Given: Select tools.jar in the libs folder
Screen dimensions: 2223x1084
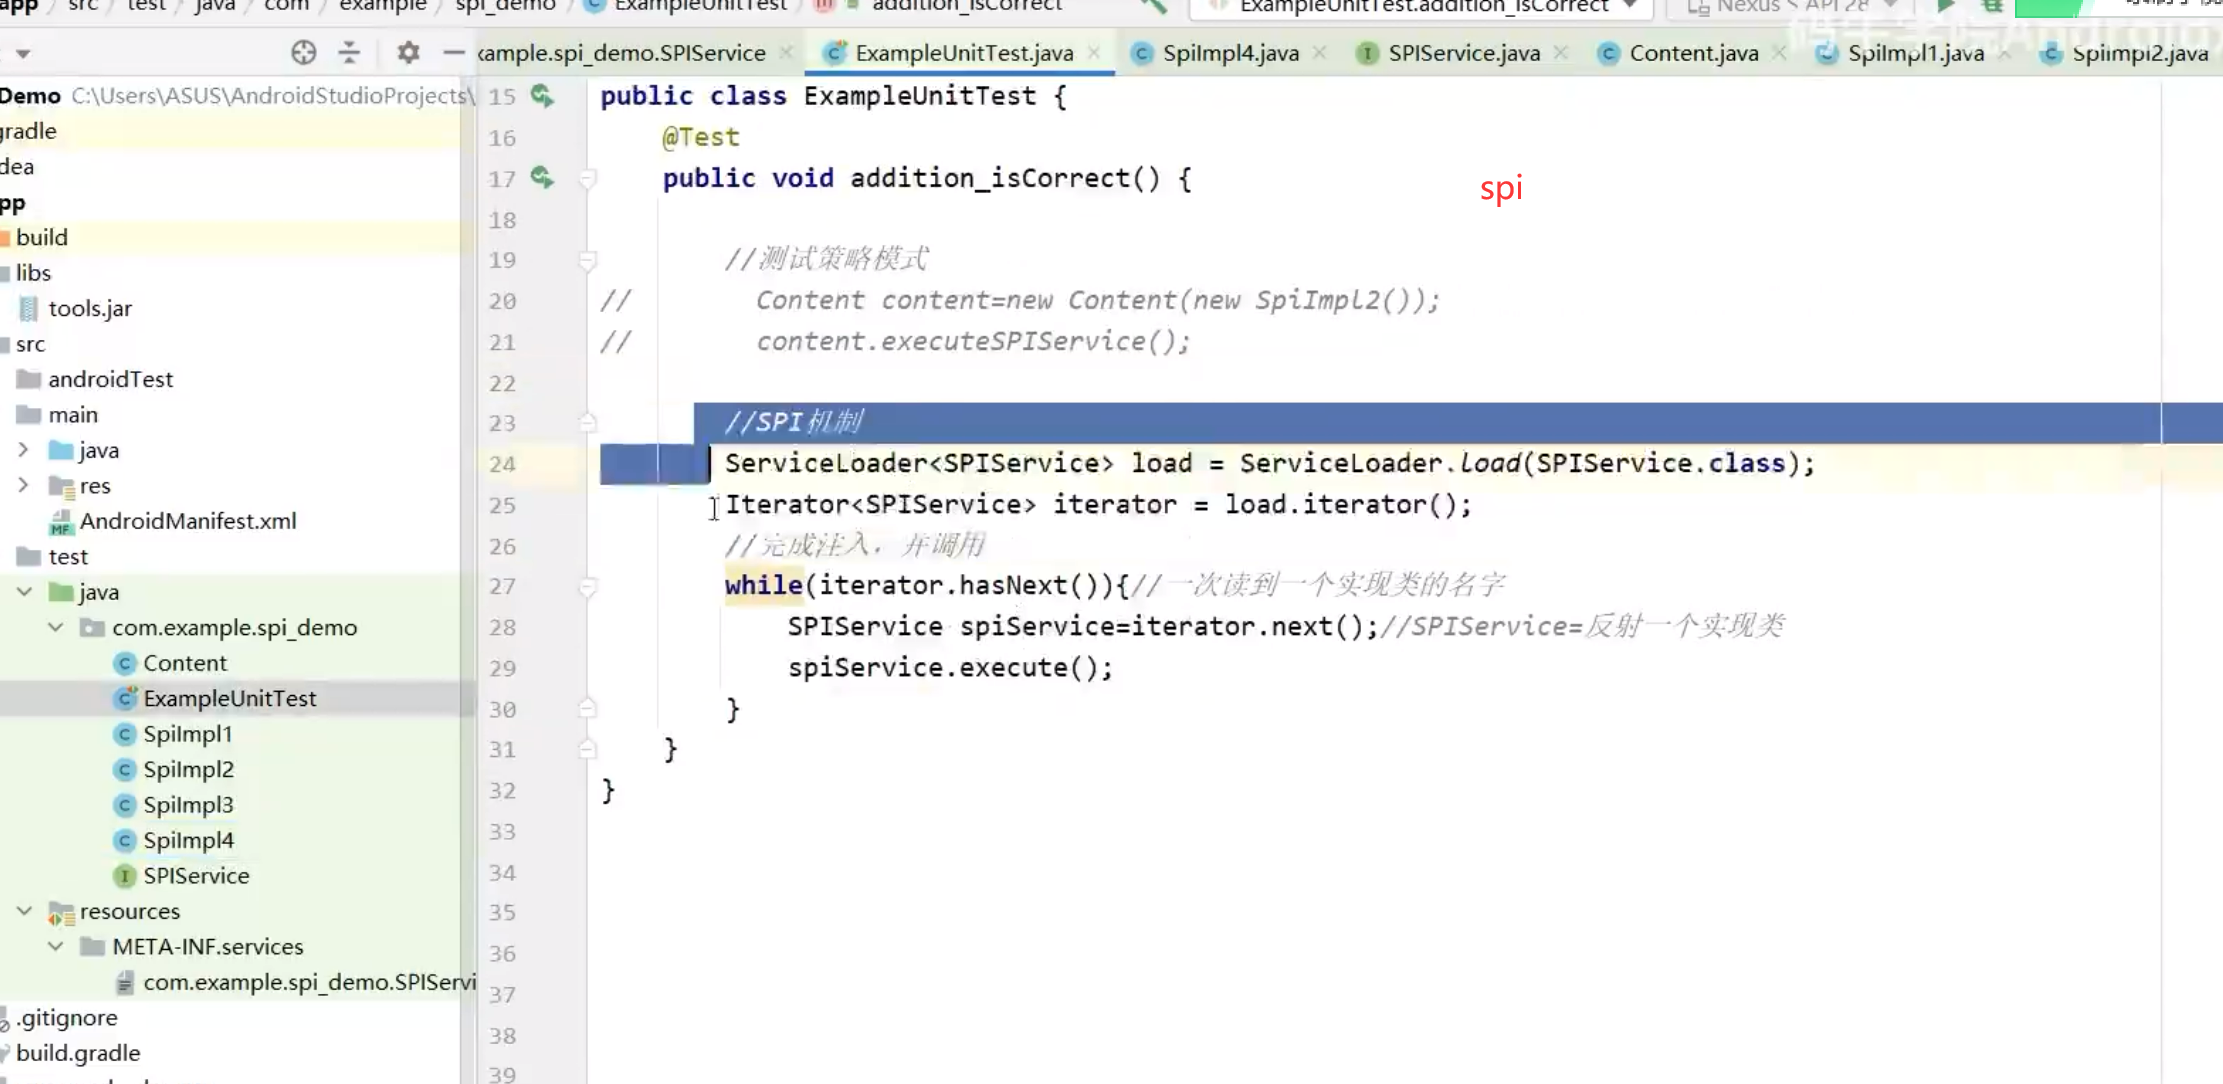Looking at the screenshot, I should click(89, 308).
